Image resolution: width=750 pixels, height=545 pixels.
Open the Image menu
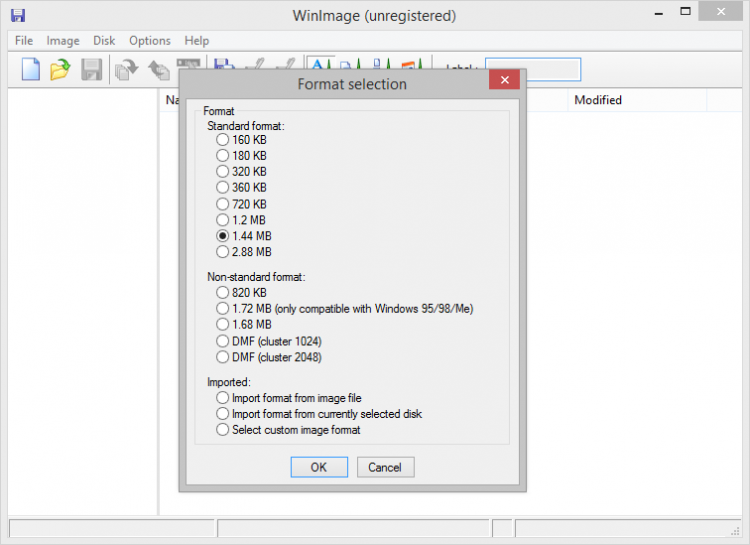tap(63, 41)
